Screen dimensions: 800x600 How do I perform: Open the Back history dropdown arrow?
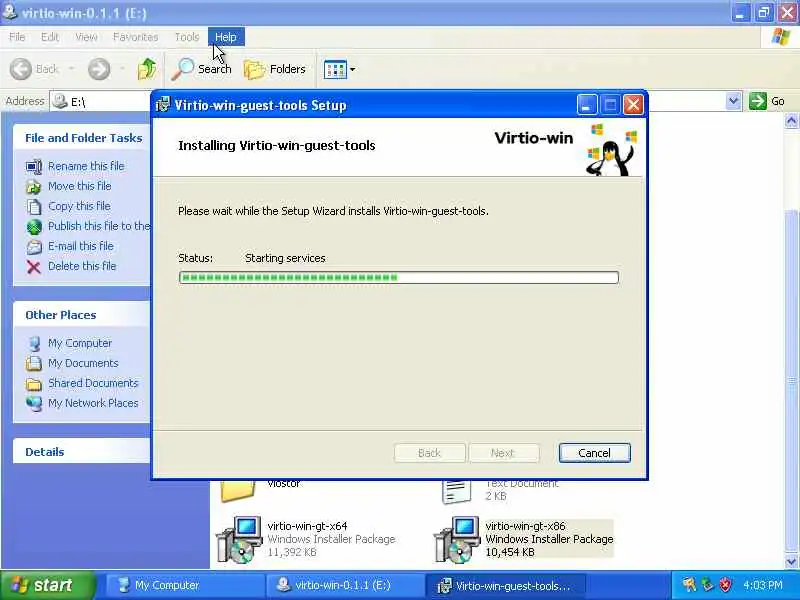[x=71, y=69]
